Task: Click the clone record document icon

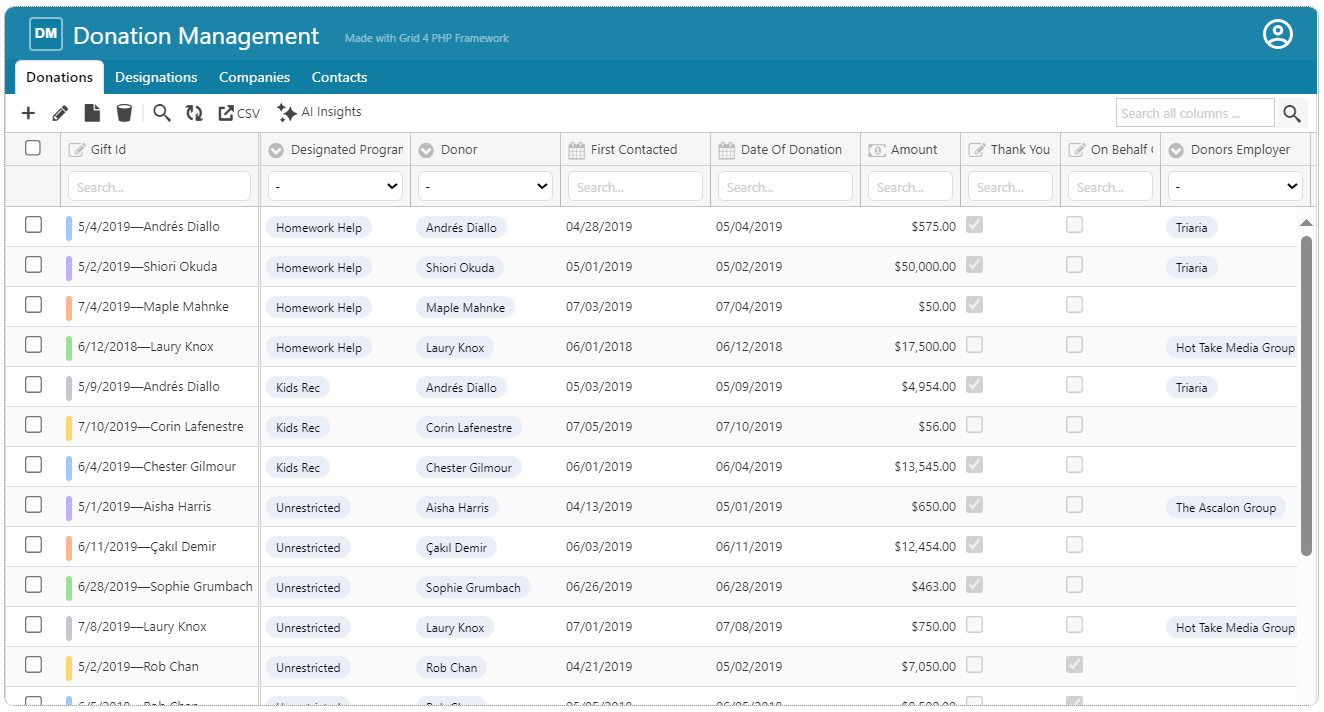Action: pos(92,113)
